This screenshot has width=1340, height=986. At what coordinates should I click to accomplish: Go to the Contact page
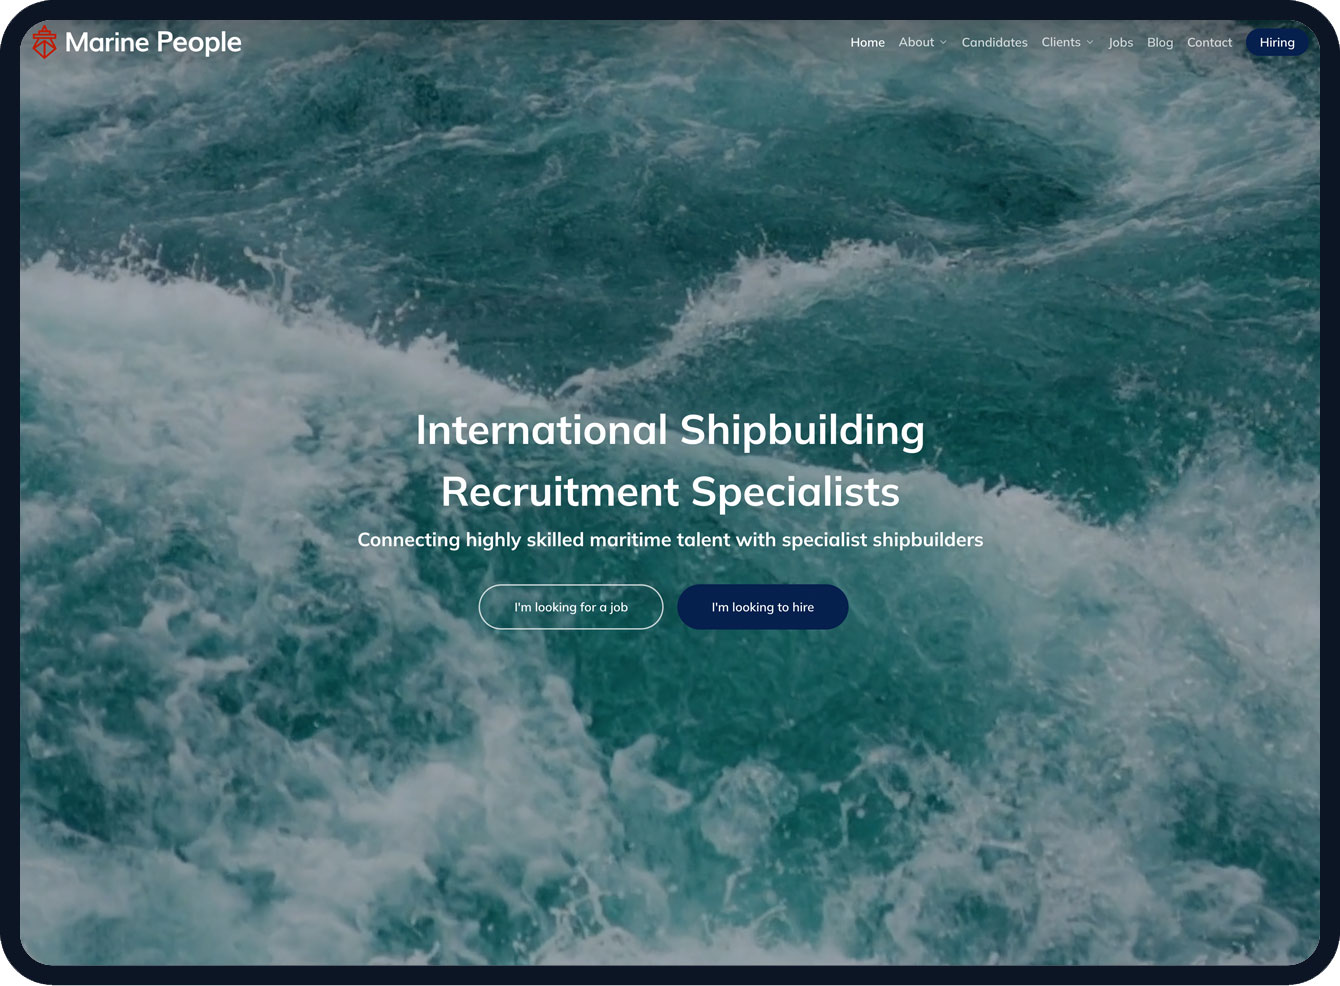1209,42
